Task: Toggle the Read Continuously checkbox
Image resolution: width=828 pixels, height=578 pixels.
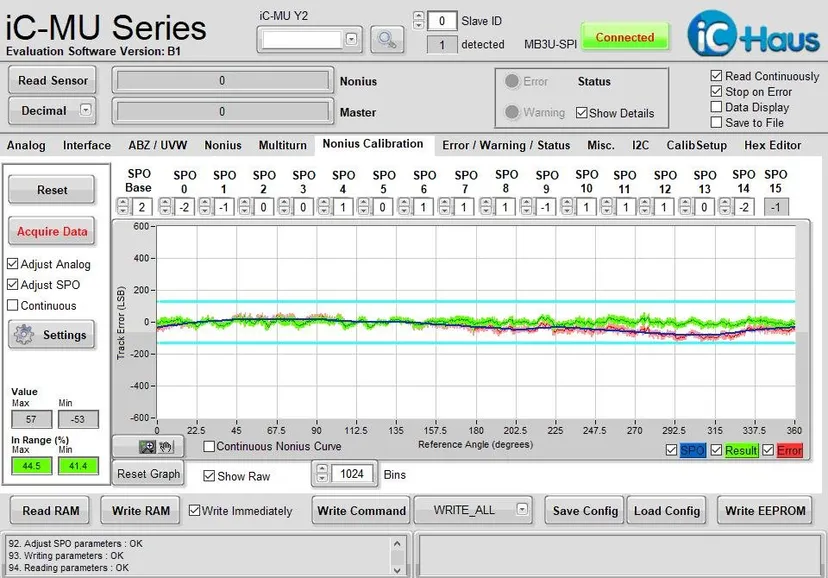Action: [x=716, y=76]
